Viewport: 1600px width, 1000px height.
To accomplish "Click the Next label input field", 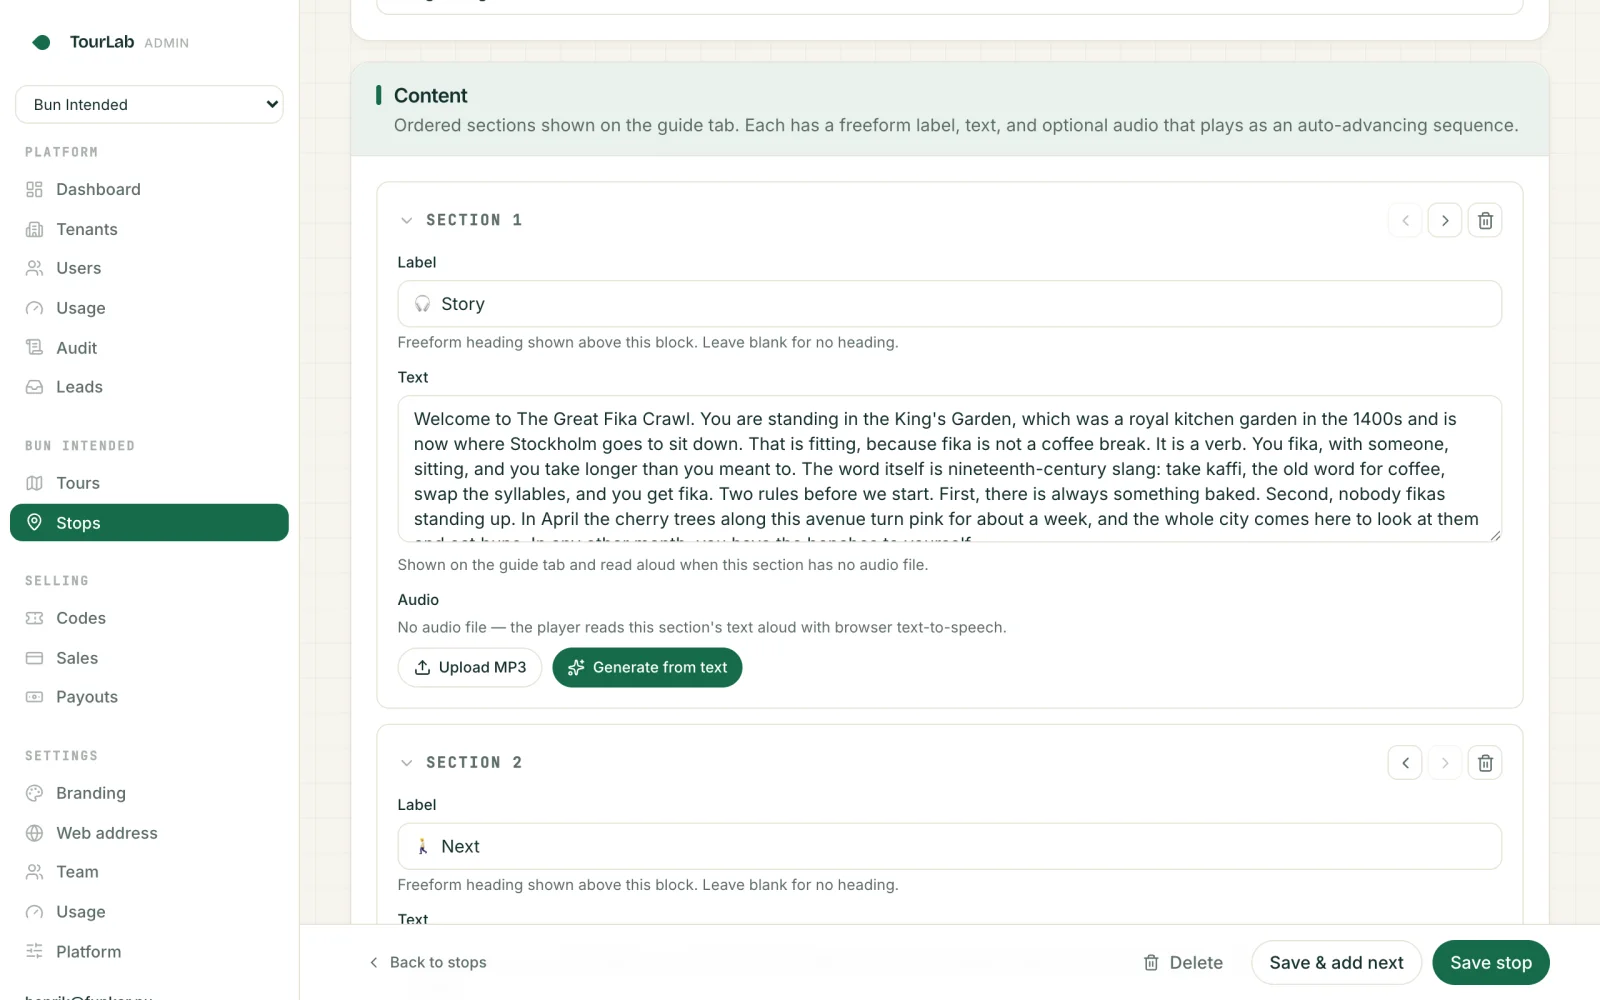I will point(949,846).
